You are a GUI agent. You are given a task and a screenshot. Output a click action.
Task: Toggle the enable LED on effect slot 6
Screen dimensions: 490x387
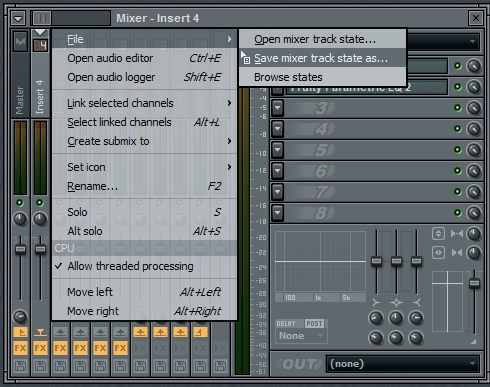click(x=458, y=171)
